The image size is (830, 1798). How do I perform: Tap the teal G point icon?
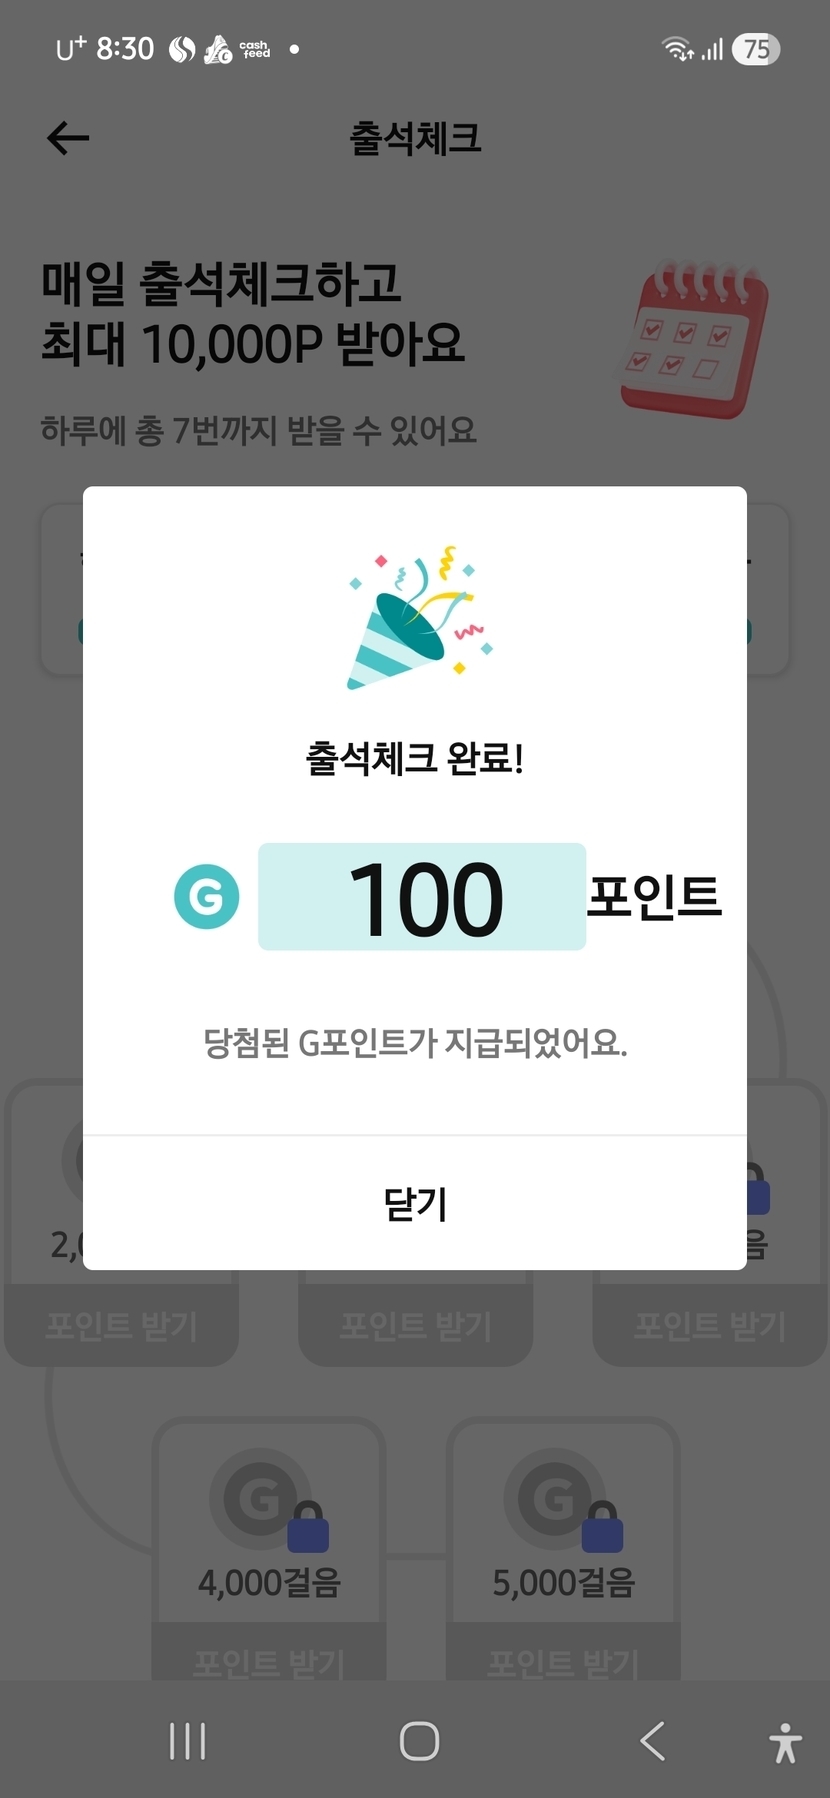pos(207,897)
